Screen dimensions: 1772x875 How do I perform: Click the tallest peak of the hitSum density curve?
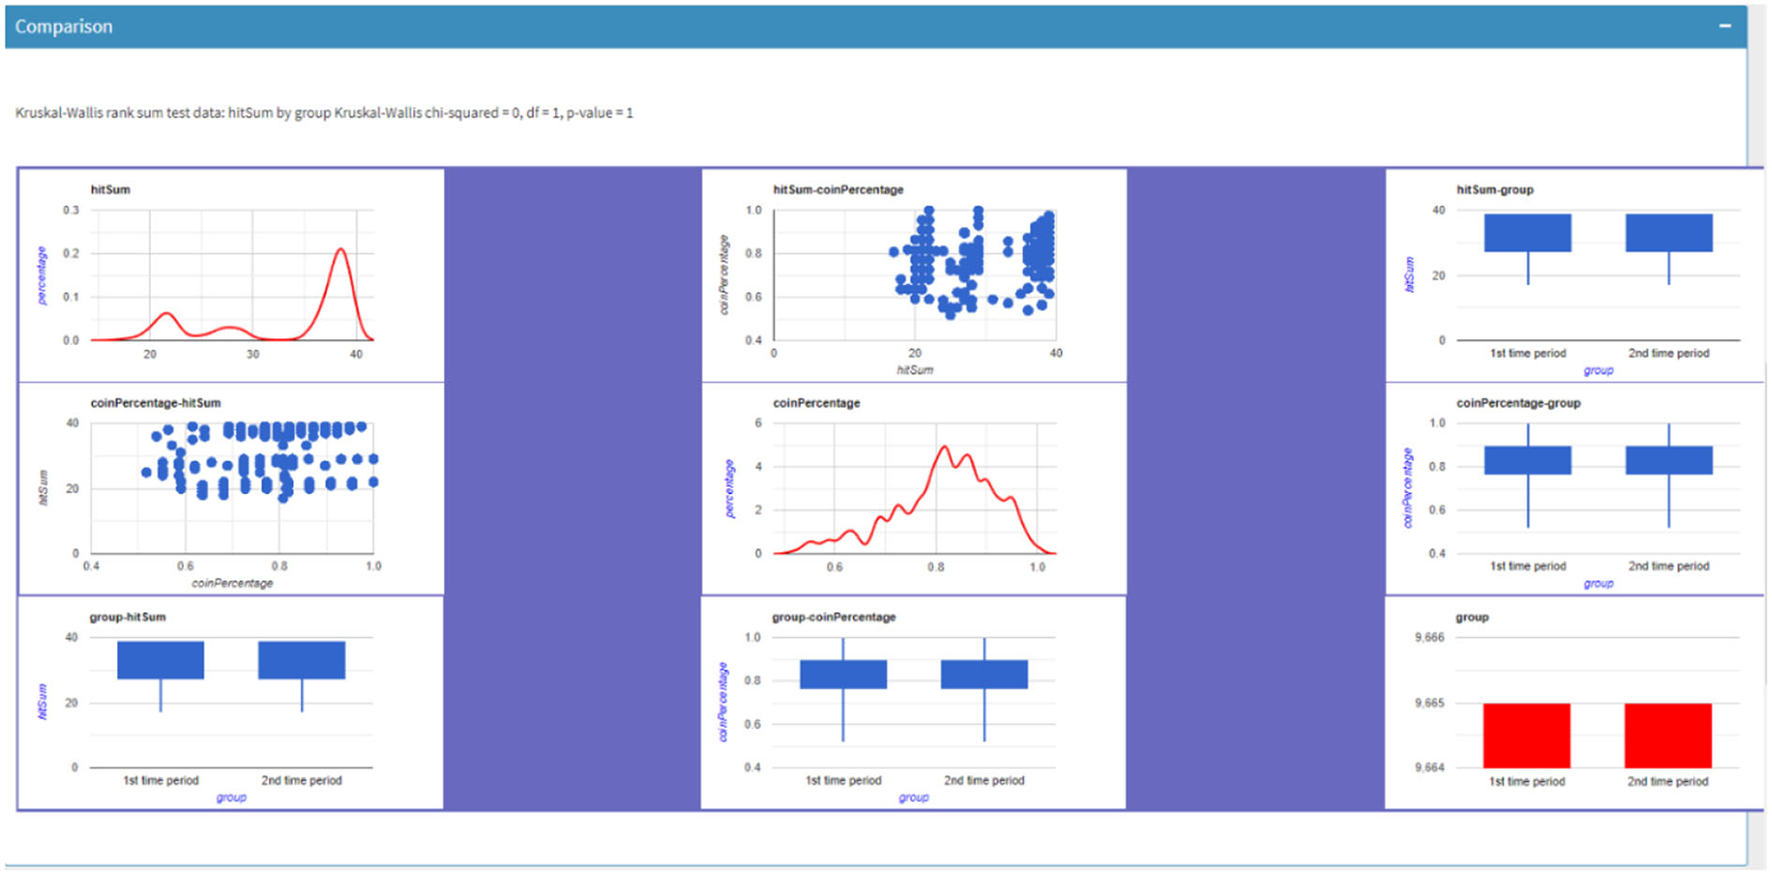(x=341, y=249)
